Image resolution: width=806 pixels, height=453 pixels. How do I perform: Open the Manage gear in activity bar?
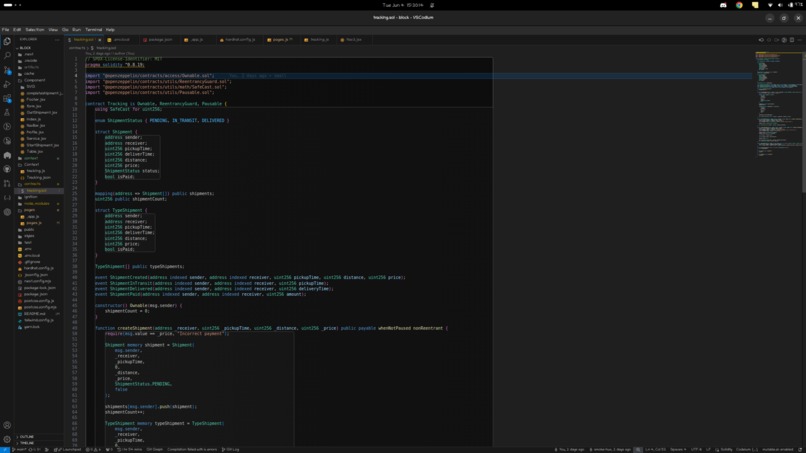click(7, 439)
